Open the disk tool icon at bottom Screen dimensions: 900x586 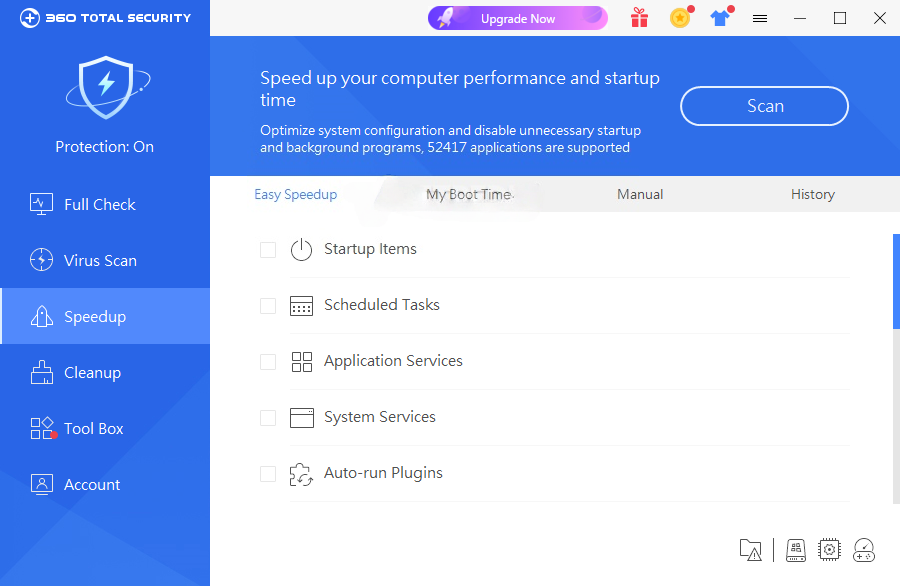point(796,550)
